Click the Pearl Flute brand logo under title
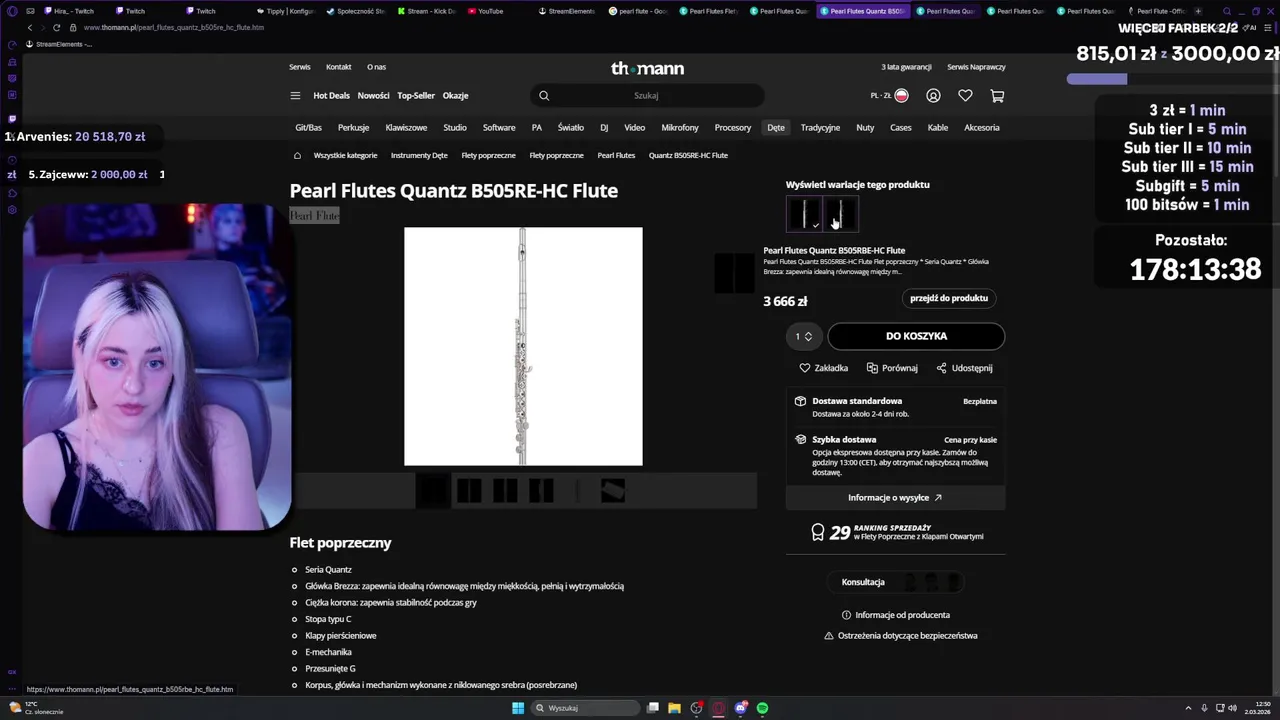 pyautogui.click(x=314, y=216)
